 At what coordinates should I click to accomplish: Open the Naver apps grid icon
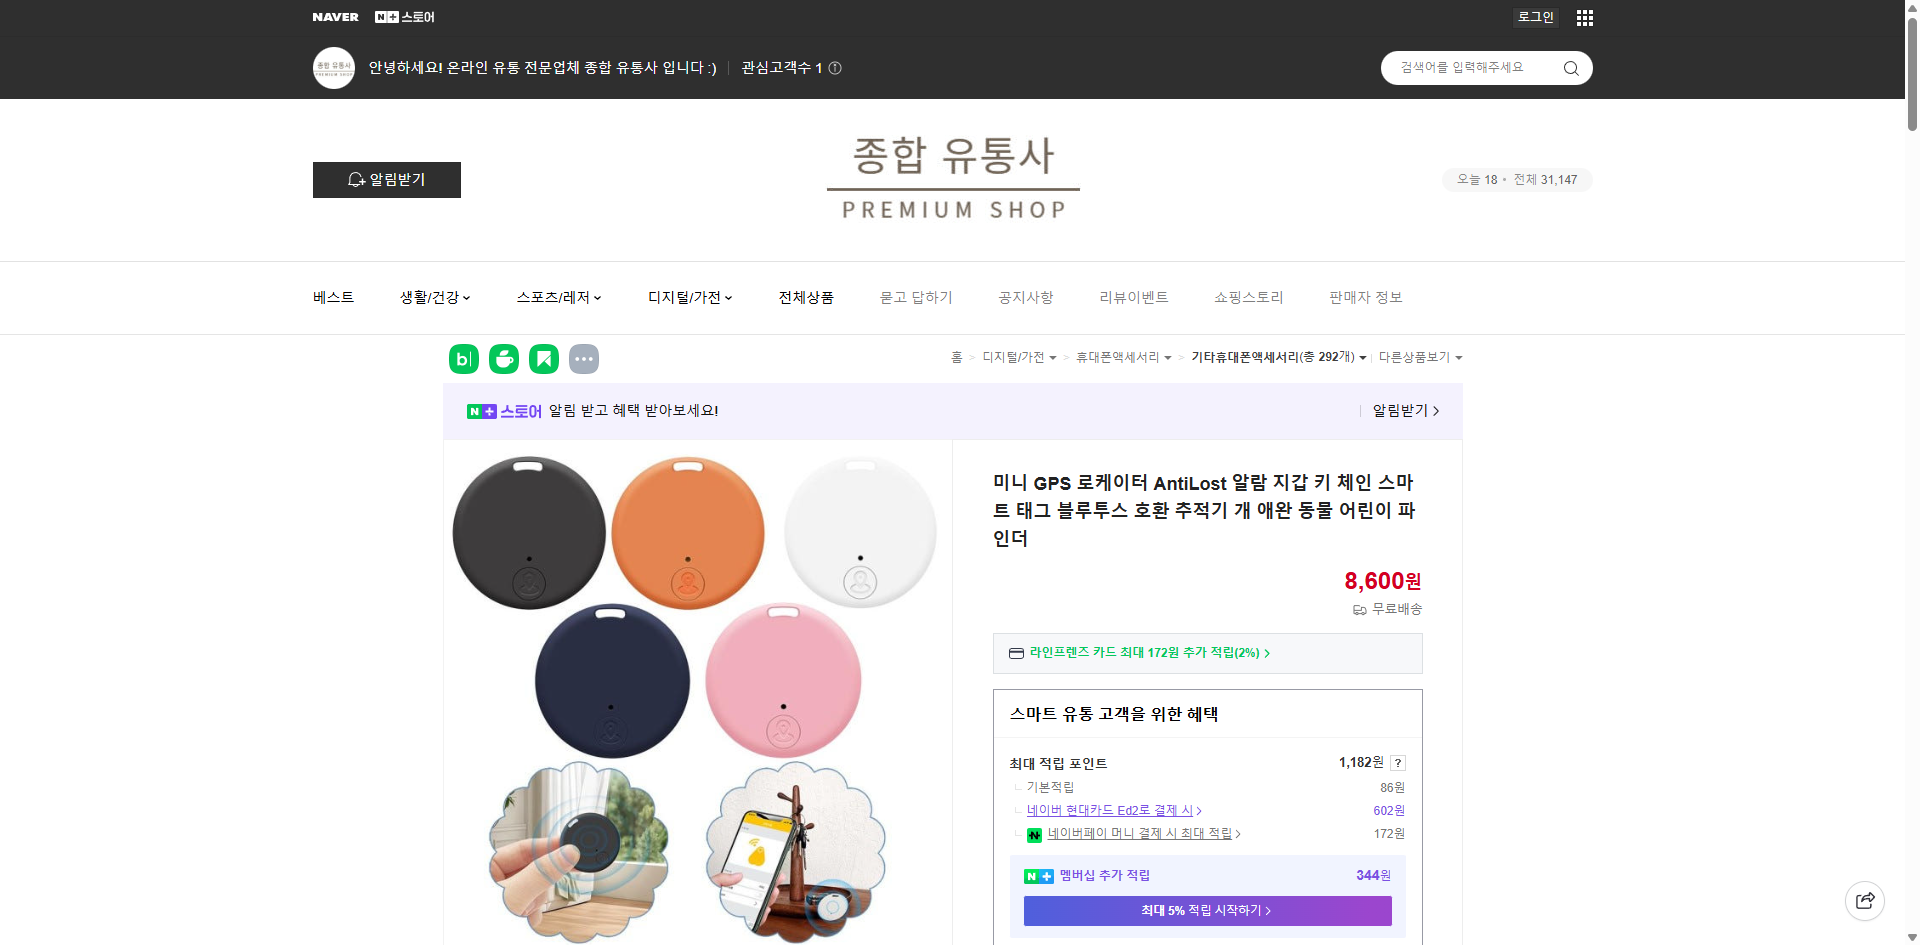click(x=1584, y=17)
